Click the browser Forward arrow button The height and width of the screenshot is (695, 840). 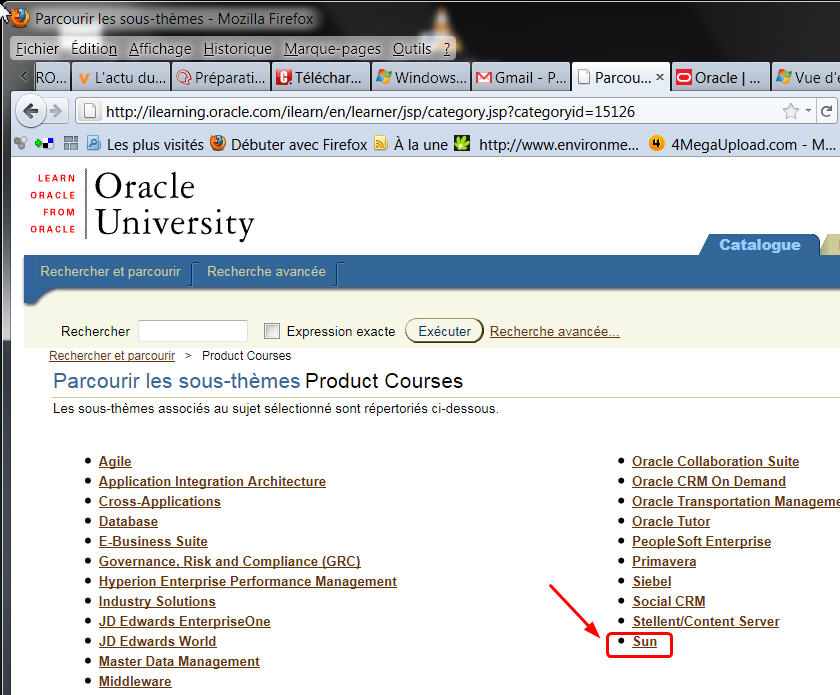56,111
